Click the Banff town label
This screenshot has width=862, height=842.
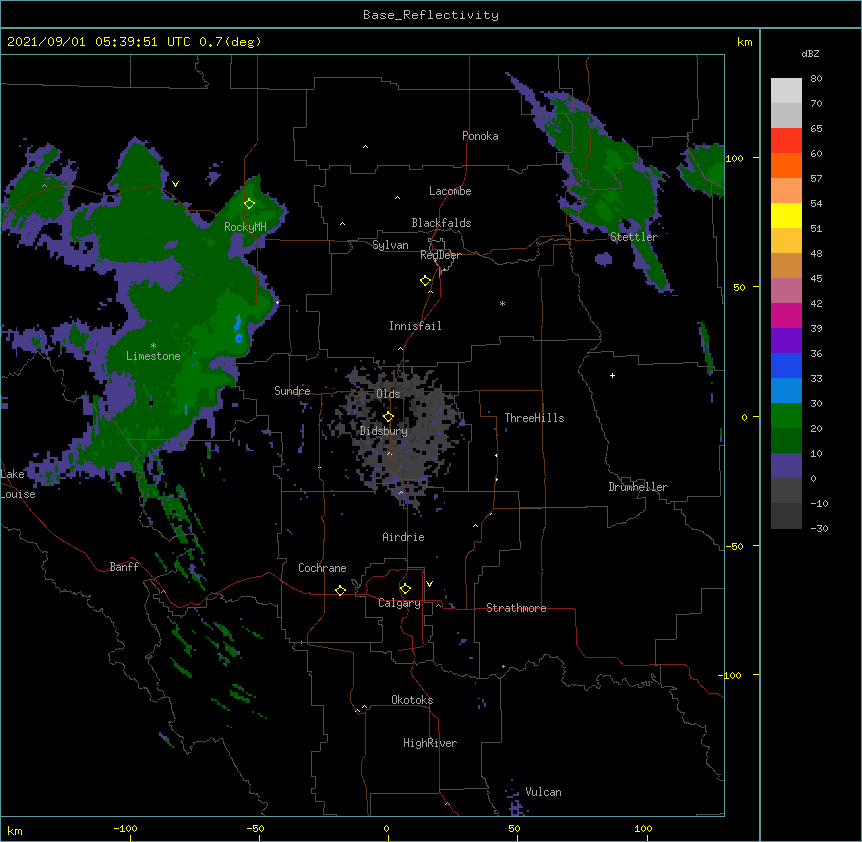[x=124, y=567]
